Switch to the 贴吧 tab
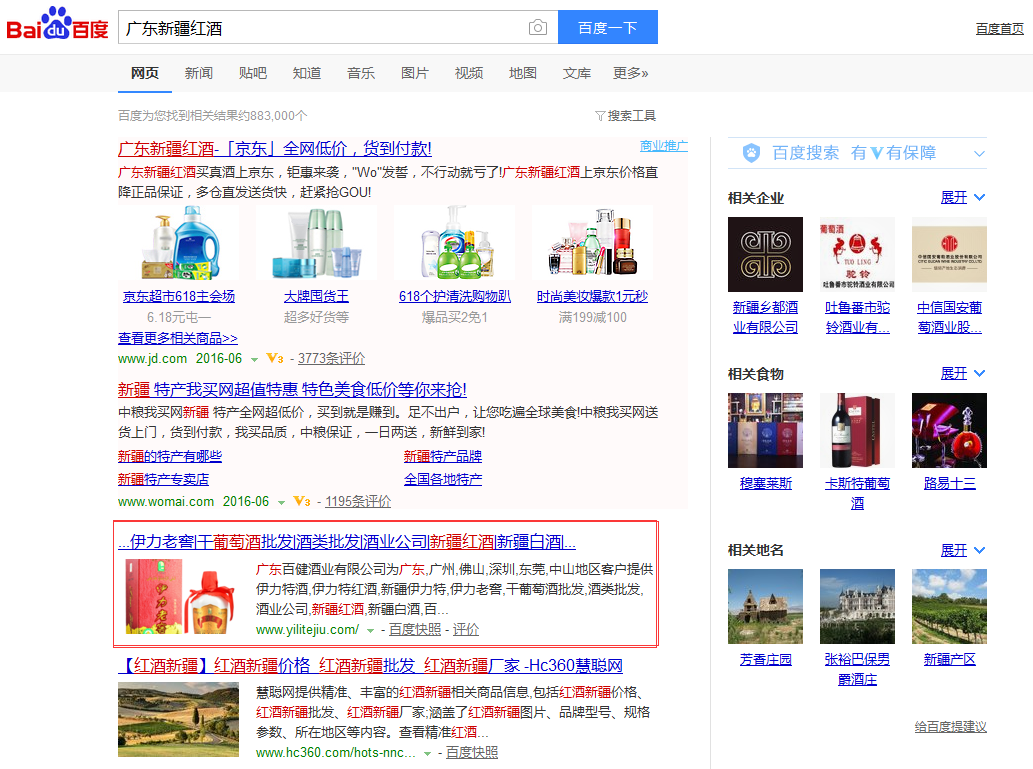The image size is (1033, 769). pos(253,73)
